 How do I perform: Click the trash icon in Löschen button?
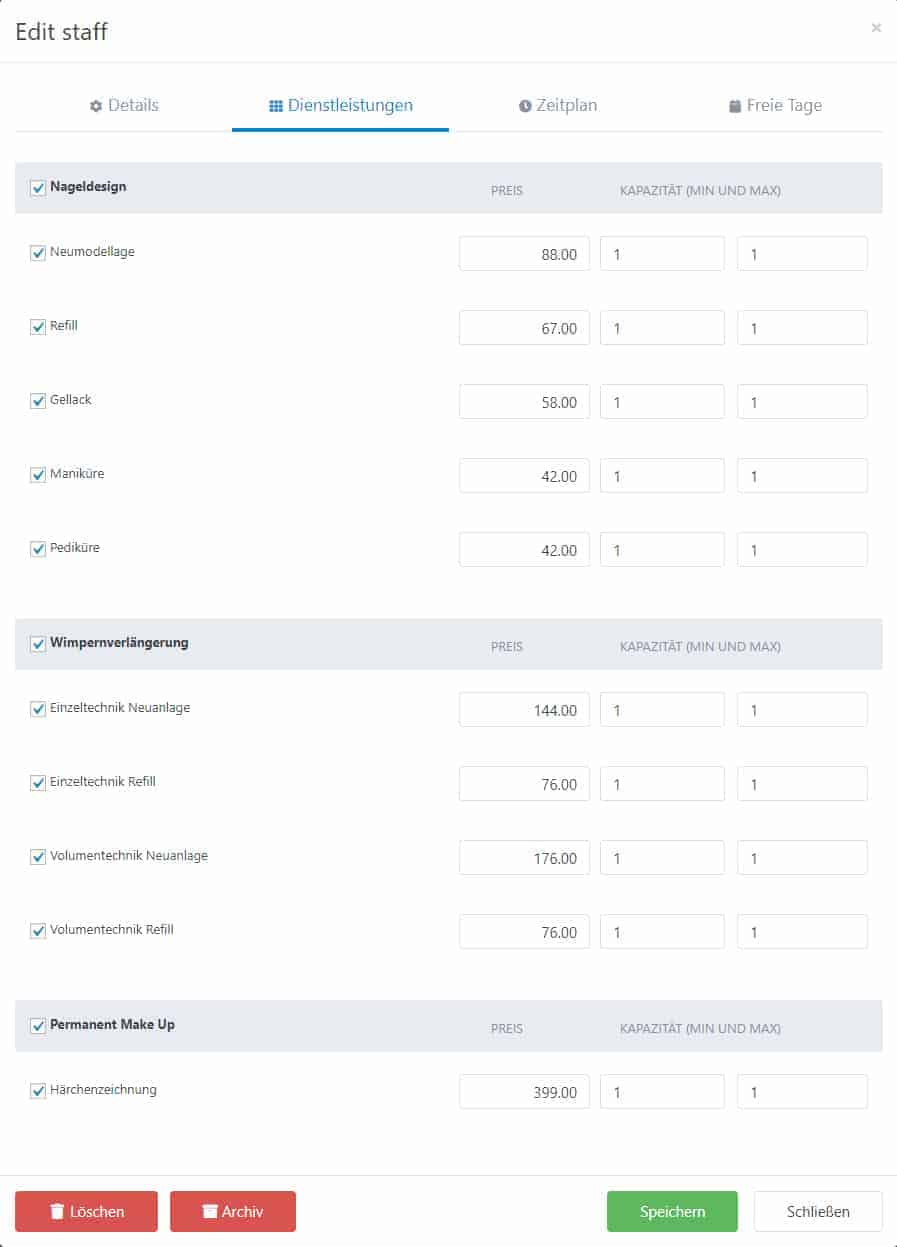56,1211
